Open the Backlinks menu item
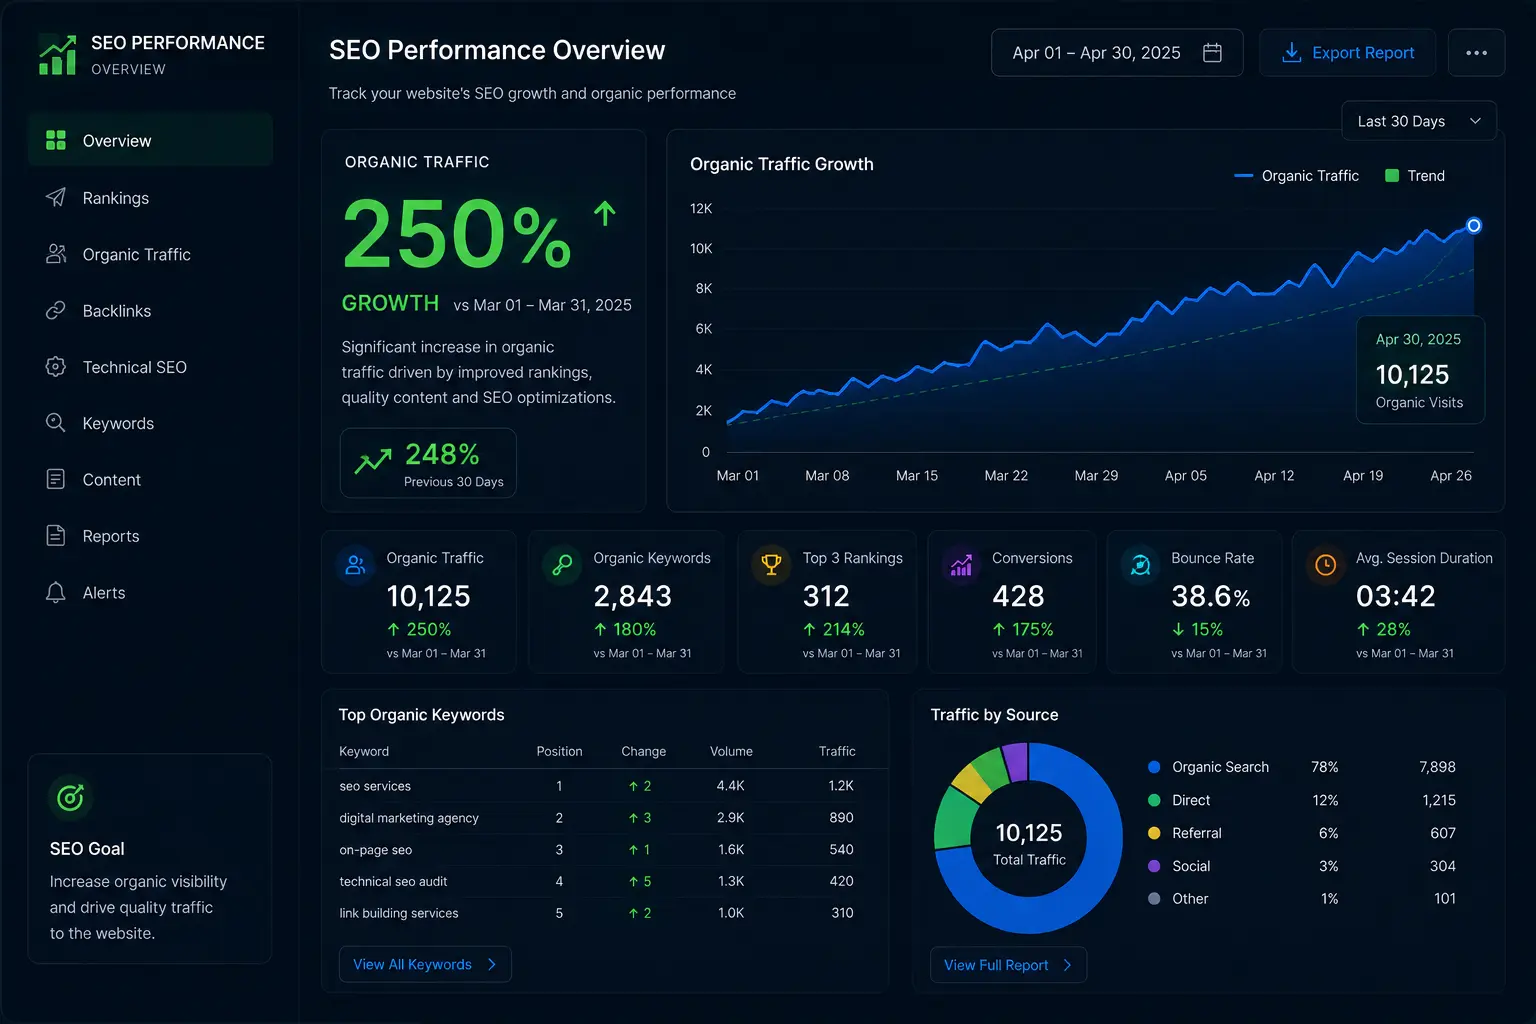Image resolution: width=1536 pixels, height=1024 pixels. click(150, 311)
